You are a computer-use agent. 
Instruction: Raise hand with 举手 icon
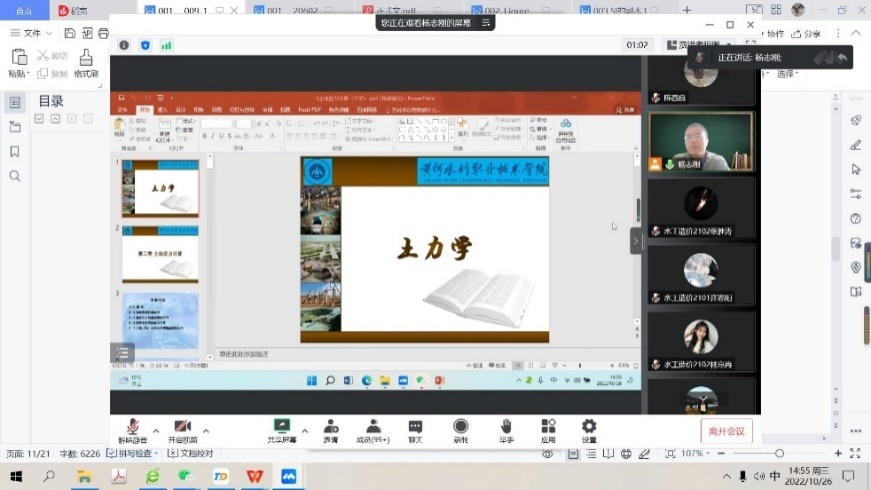click(506, 427)
